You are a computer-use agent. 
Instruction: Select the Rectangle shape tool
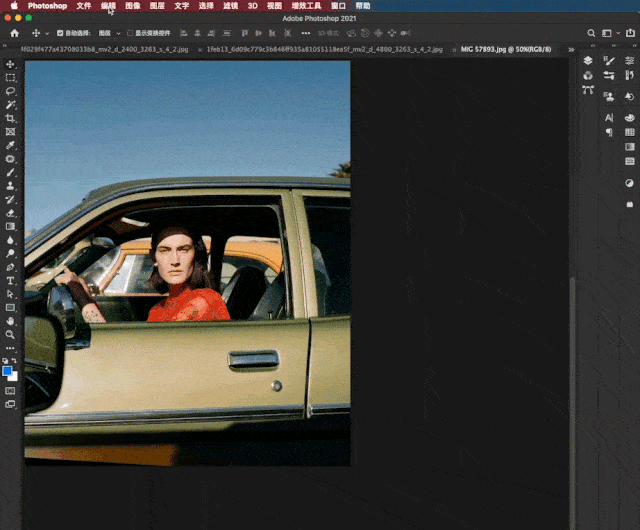click(10, 307)
